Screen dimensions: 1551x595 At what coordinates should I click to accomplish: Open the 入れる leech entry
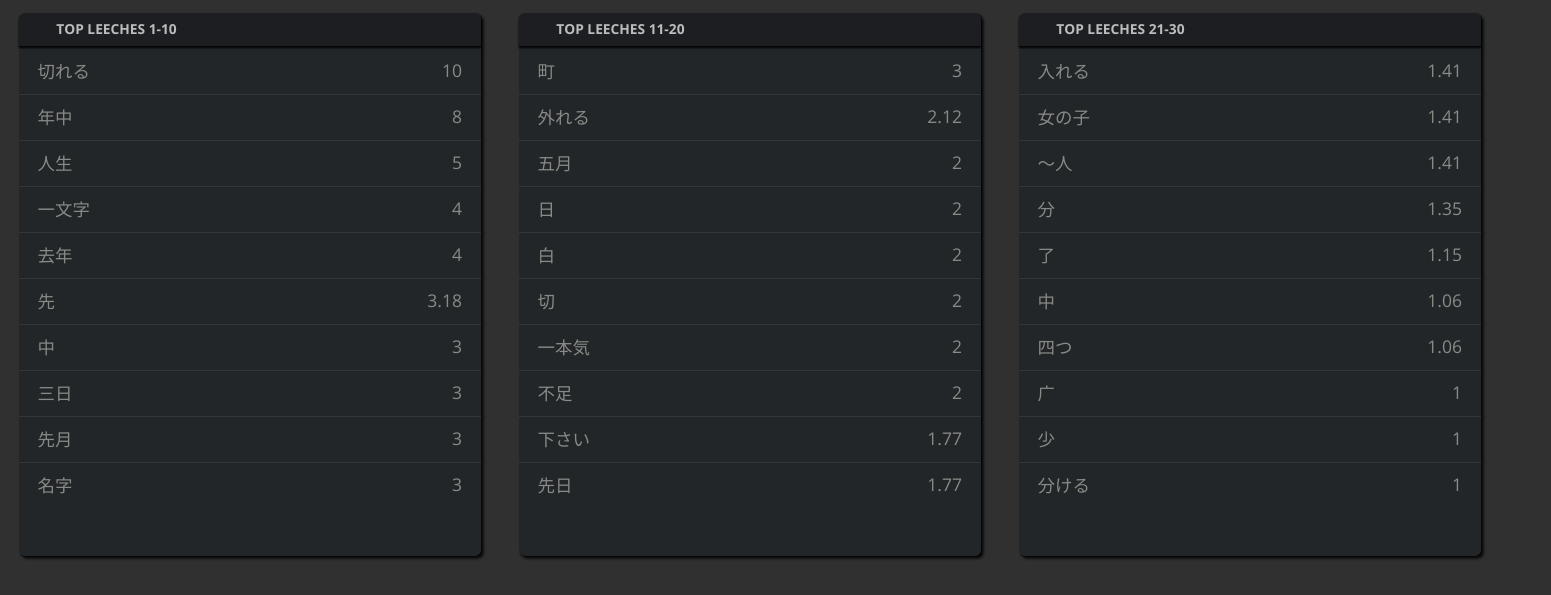(1250, 72)
